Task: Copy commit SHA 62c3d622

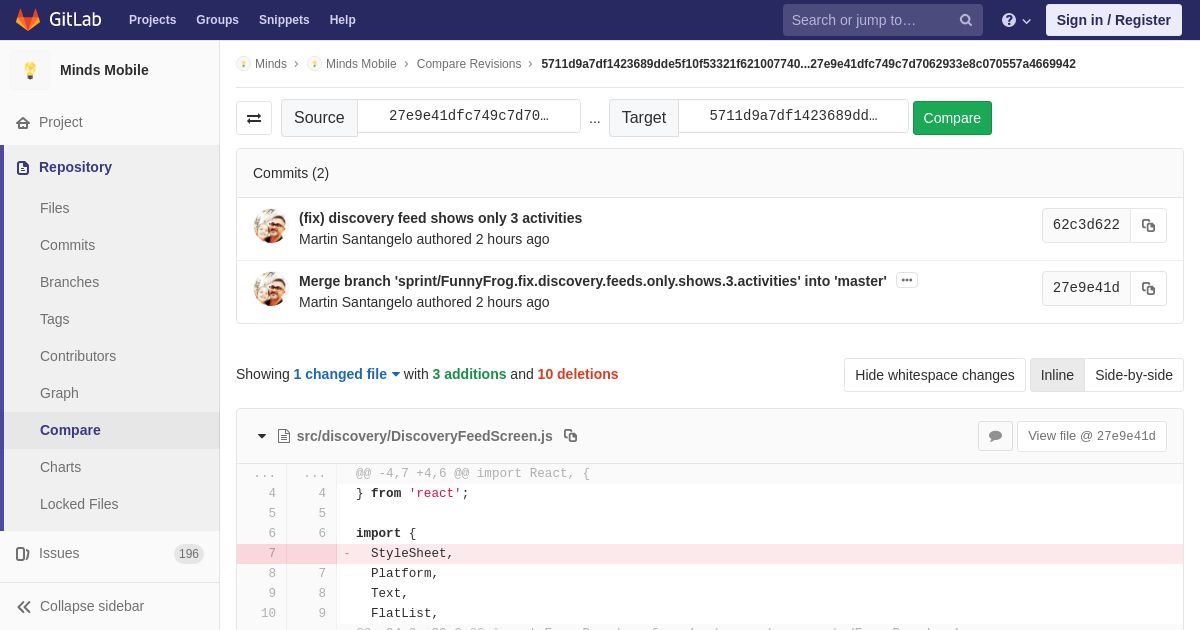Action: tap(1148, 226)
